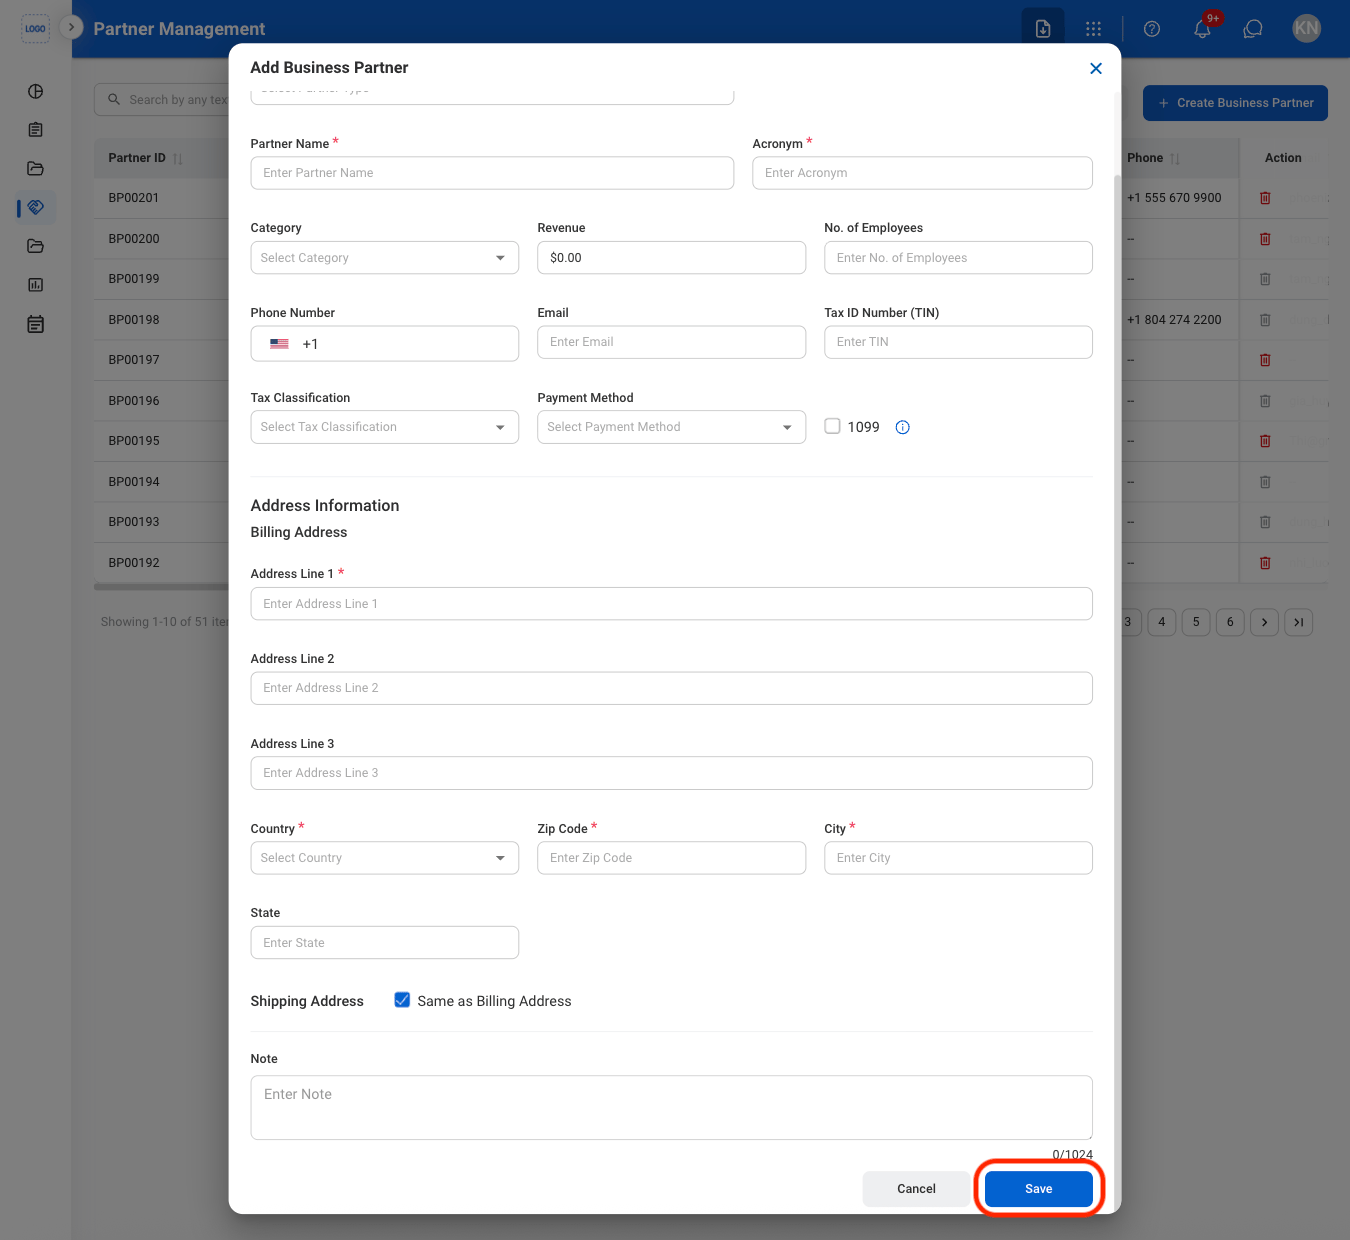
Task: Click the Enter Zip Code field
Action: pos(671,858)
